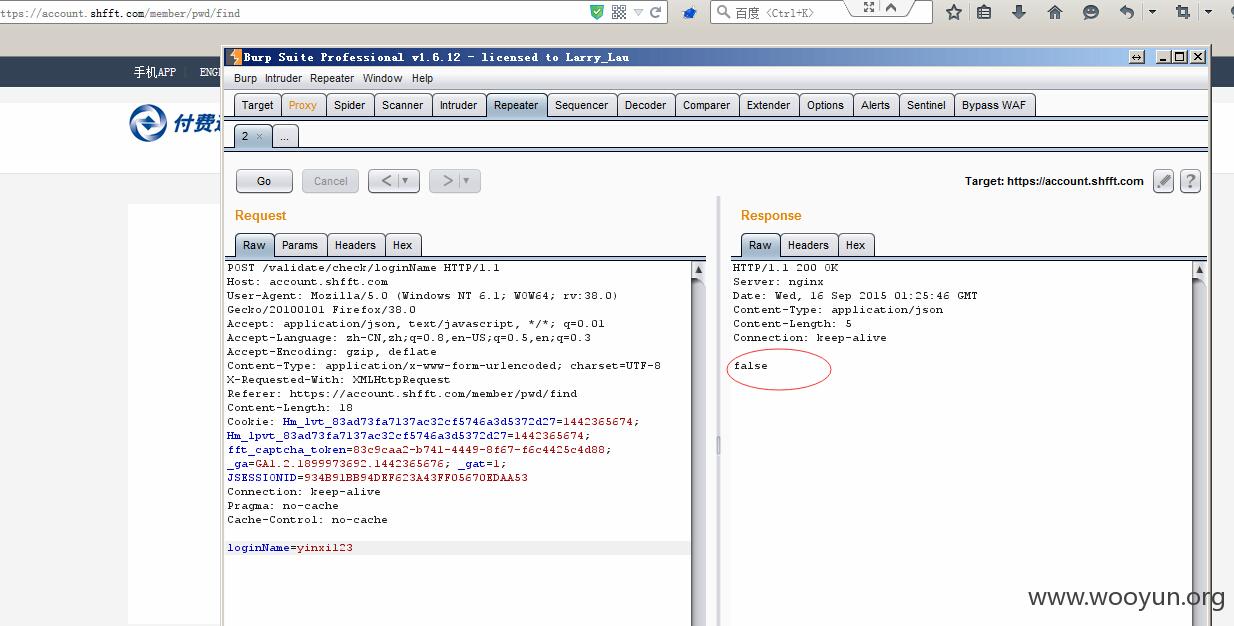
Task: Click the Cancel button
Action: 330,181
